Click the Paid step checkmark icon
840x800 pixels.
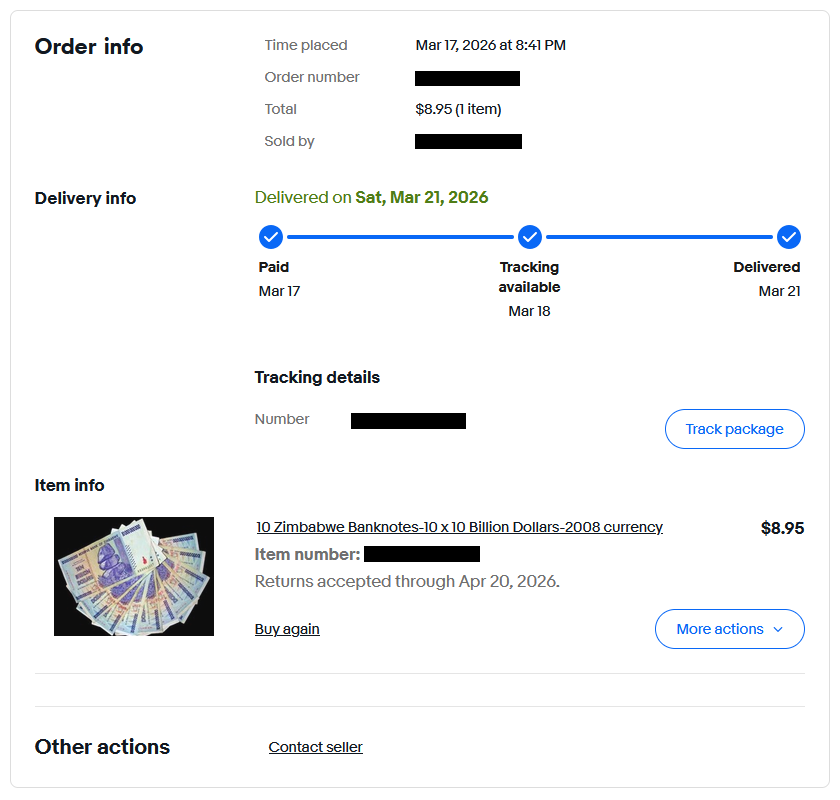pos(271,237)
